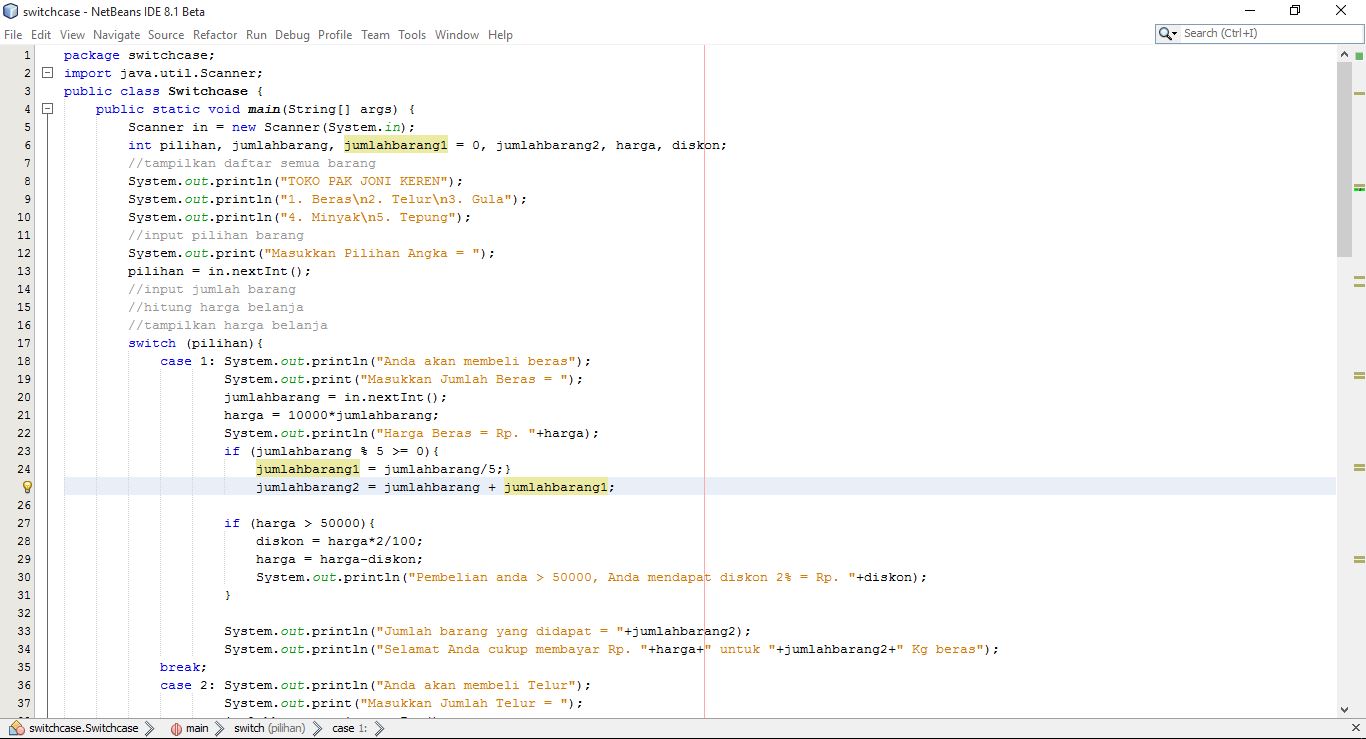Image resolution: width=1366 pixels, height=739 pixels.
Task: Open the Debug menu
Action: pyautogui.click(x=292, y=34)
